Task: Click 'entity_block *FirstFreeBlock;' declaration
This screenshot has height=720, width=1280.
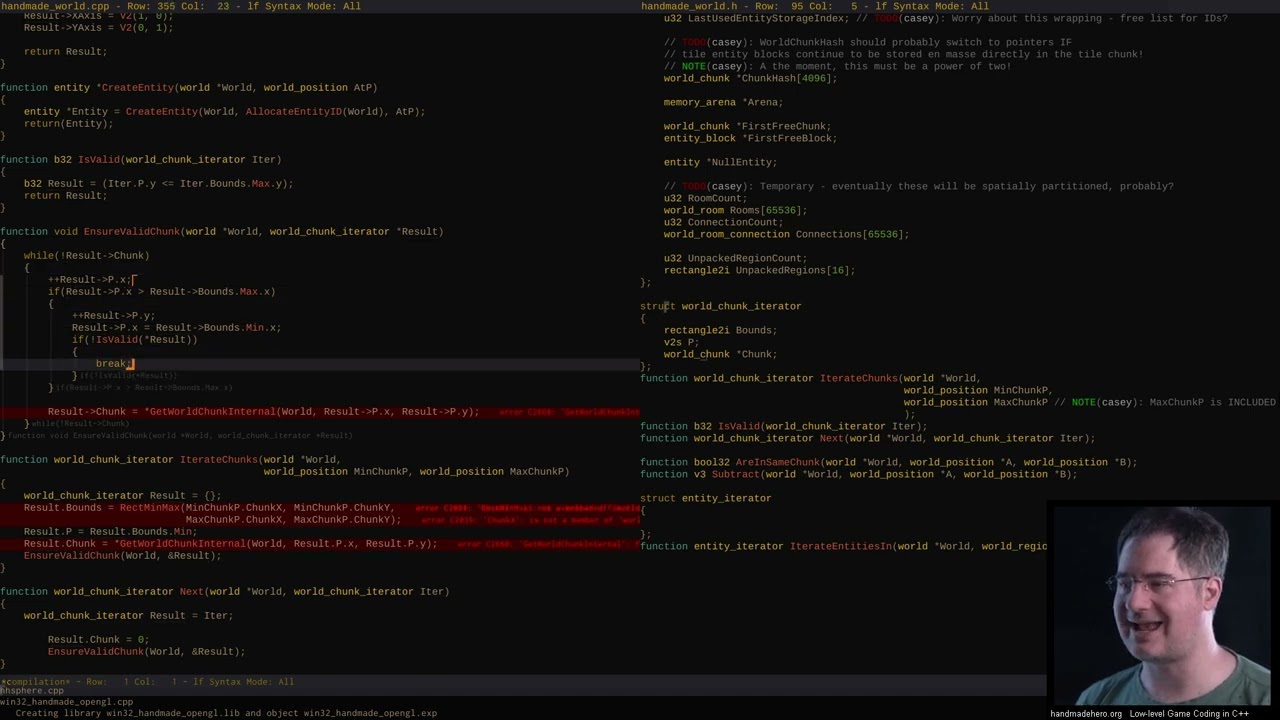Action: coord(750,138)
